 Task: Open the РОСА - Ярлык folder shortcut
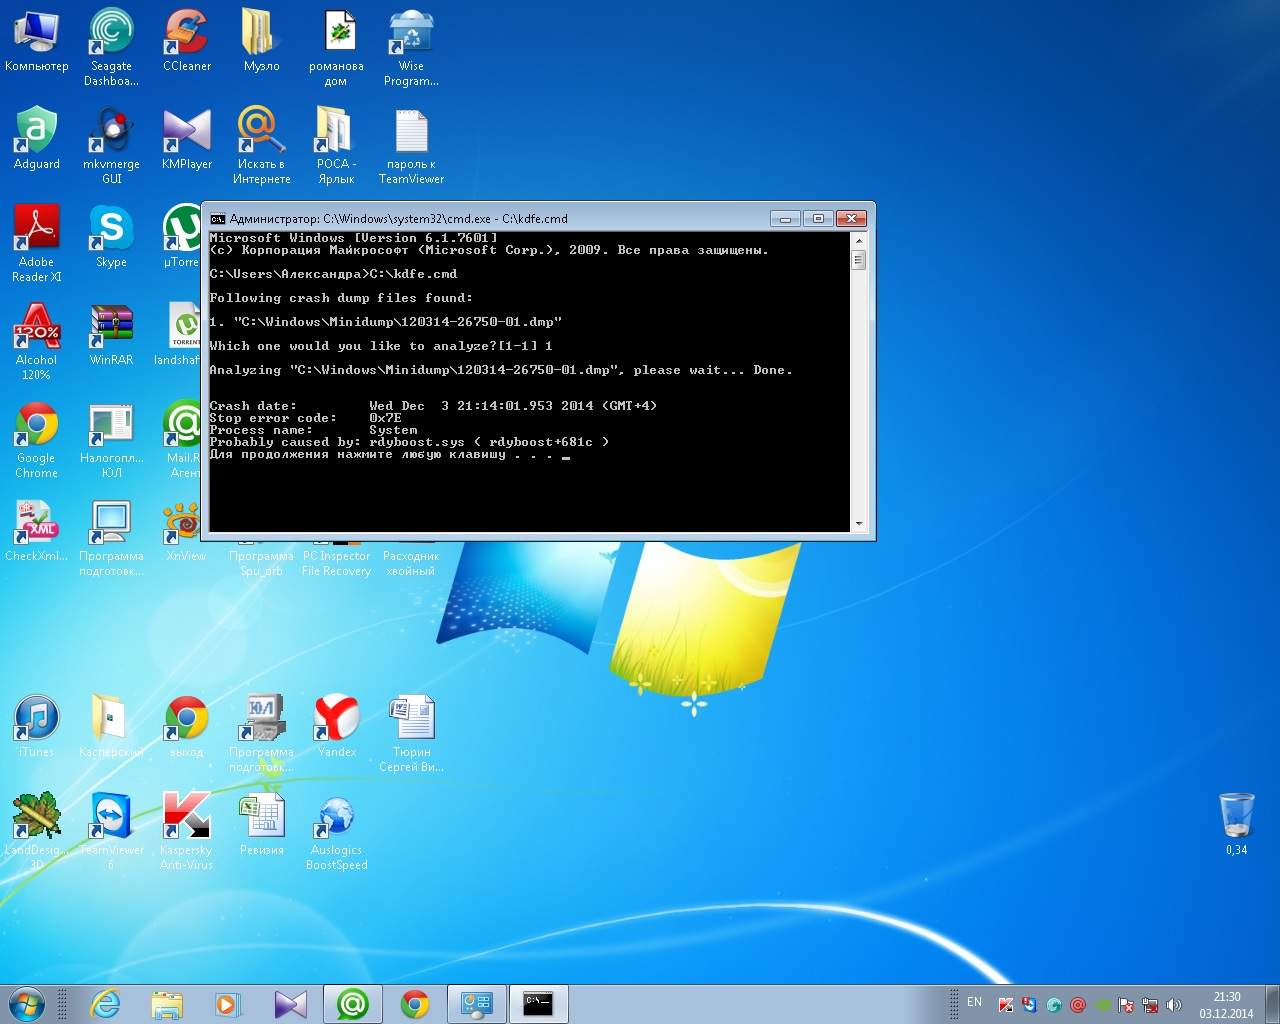[x=336, y=145]
